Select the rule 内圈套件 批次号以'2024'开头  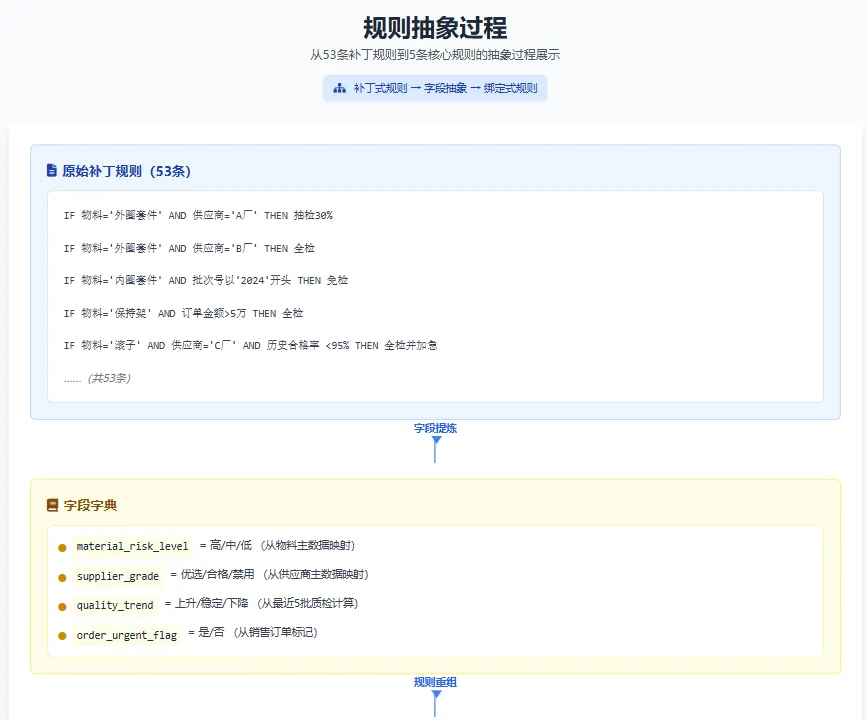(x=206, y=280)
